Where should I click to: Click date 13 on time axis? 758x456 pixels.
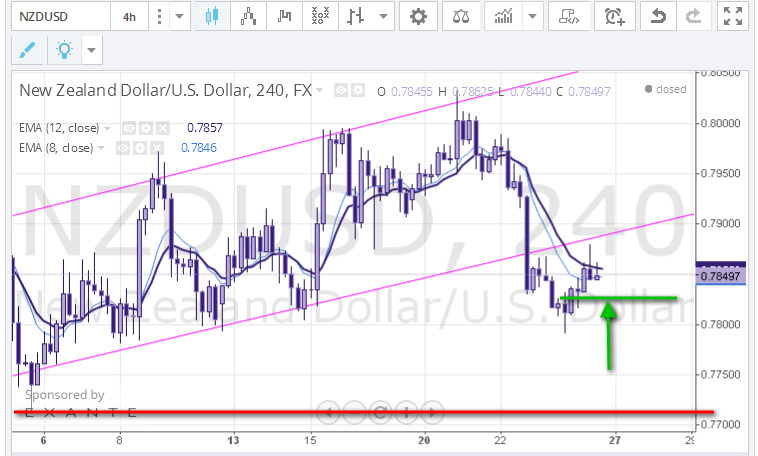tap(233, 440)
